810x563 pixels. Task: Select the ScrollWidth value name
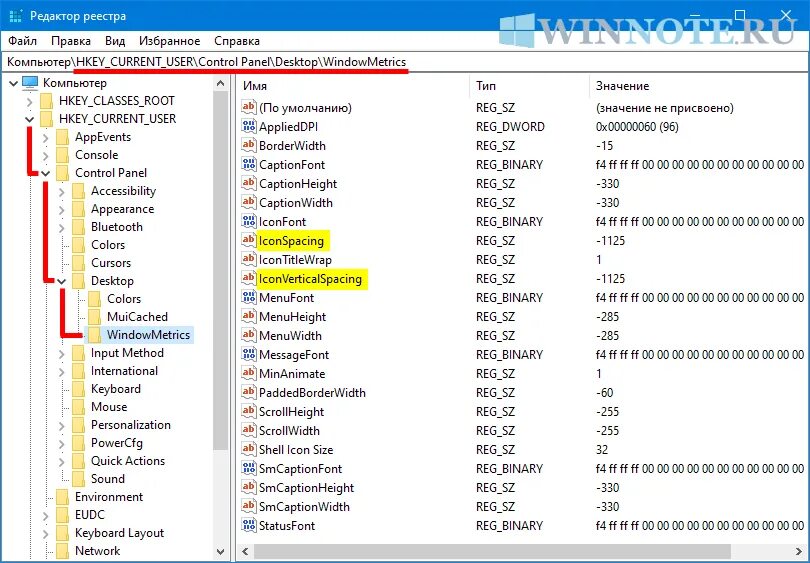289,431
